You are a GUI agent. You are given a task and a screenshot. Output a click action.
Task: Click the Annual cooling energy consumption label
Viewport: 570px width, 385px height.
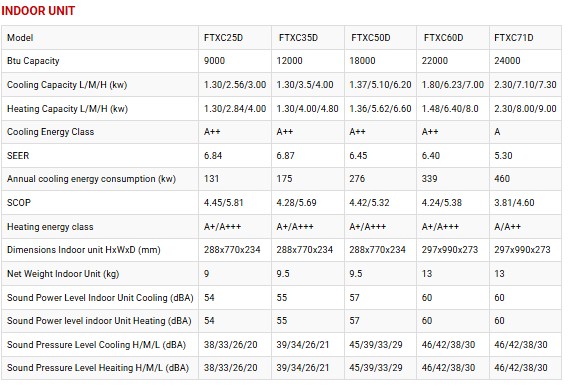[x=91, y=179]
